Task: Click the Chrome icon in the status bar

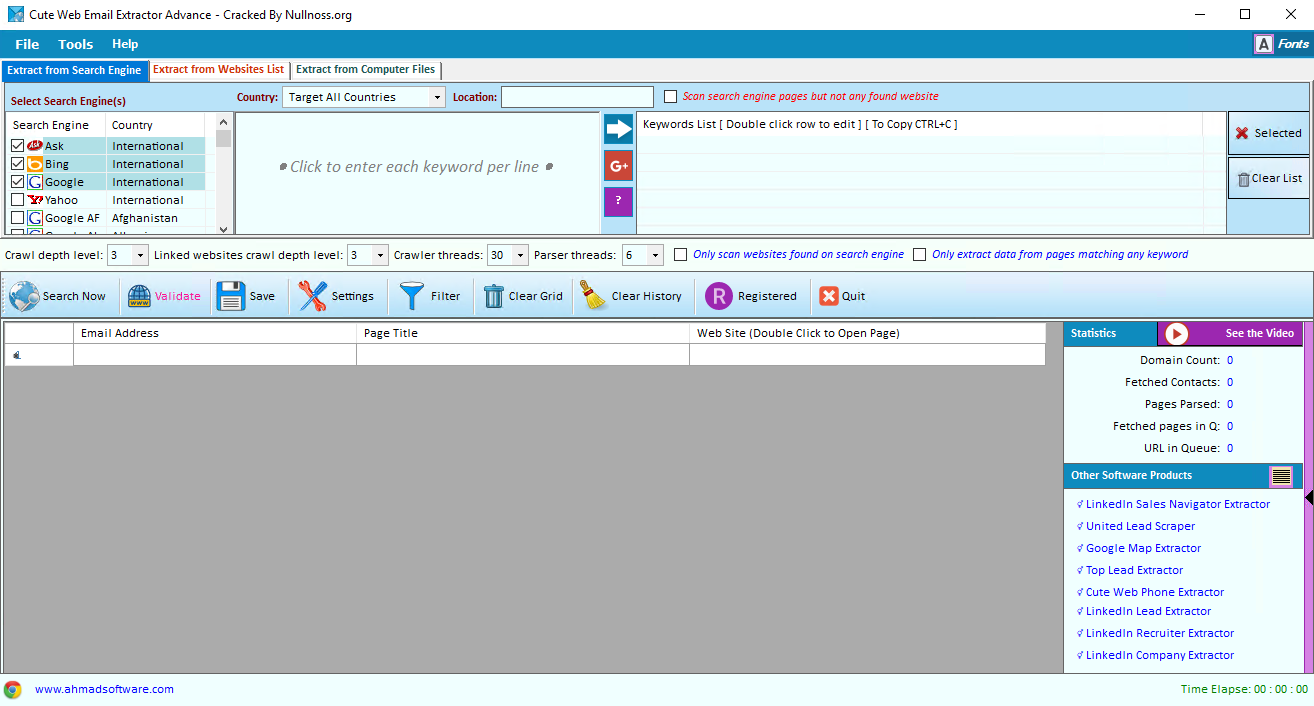Action: tap(13, 689)
